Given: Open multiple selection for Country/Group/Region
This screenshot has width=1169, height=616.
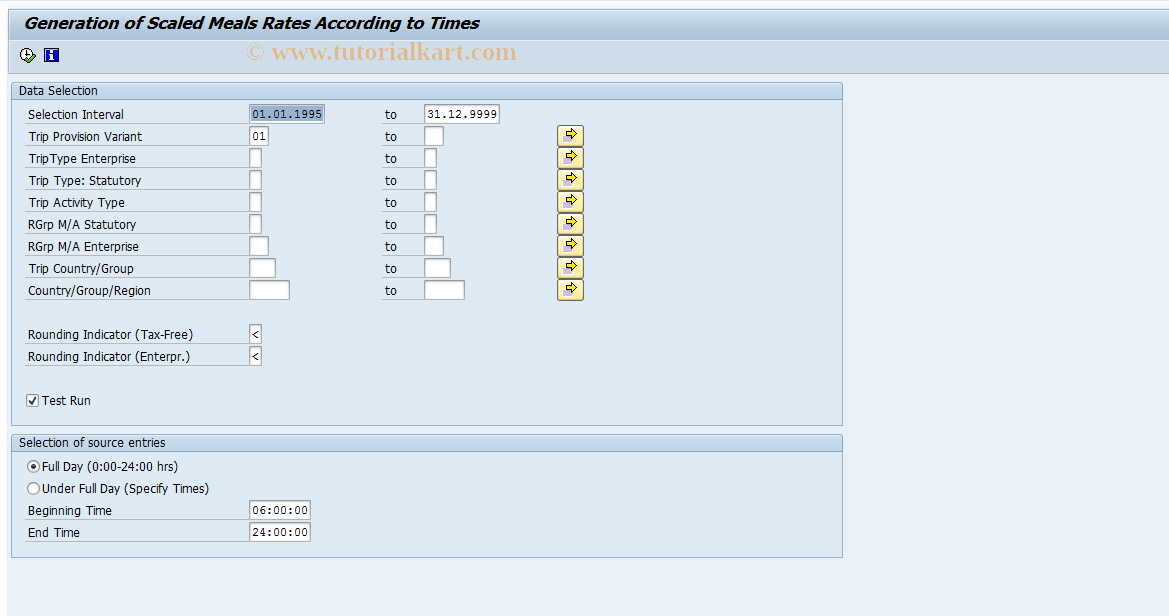Looking at the screenshot, I should [570, 290].
